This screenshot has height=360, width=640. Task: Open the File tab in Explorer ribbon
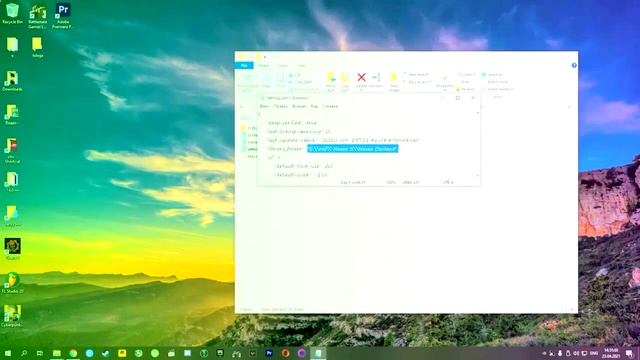244,65
